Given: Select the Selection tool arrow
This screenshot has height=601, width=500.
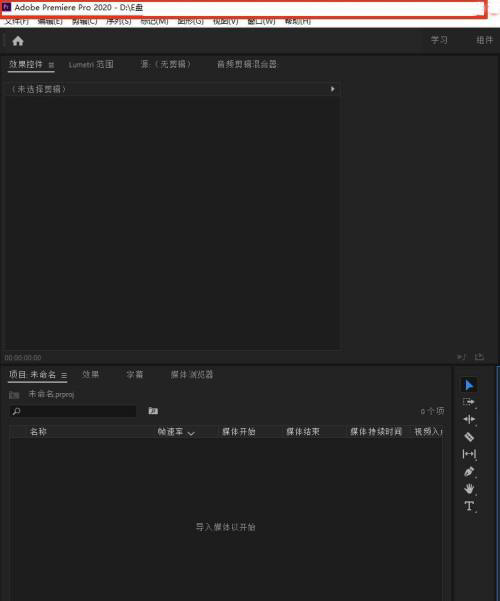Looking at the screenshot, I should point(469,385).
